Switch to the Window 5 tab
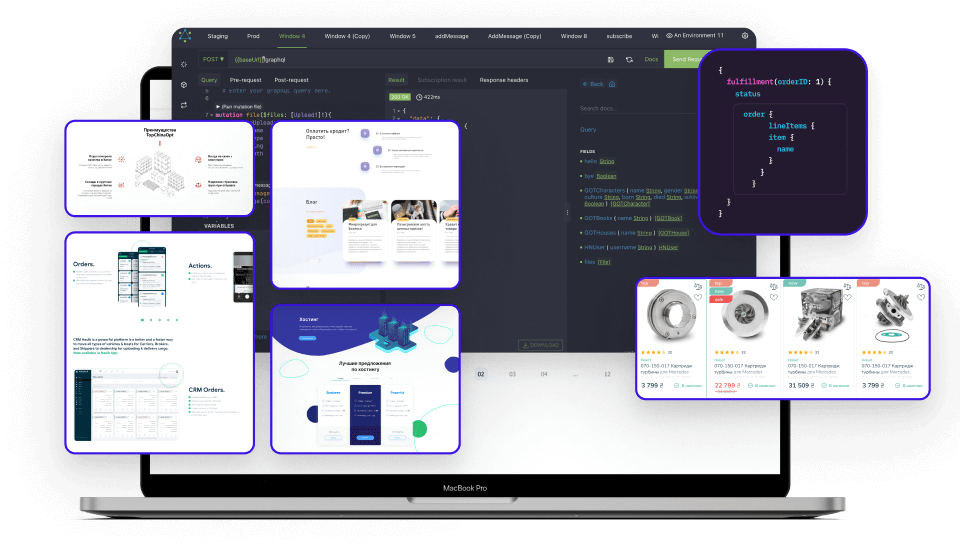 pyautogui.click(x=402, y=36)
